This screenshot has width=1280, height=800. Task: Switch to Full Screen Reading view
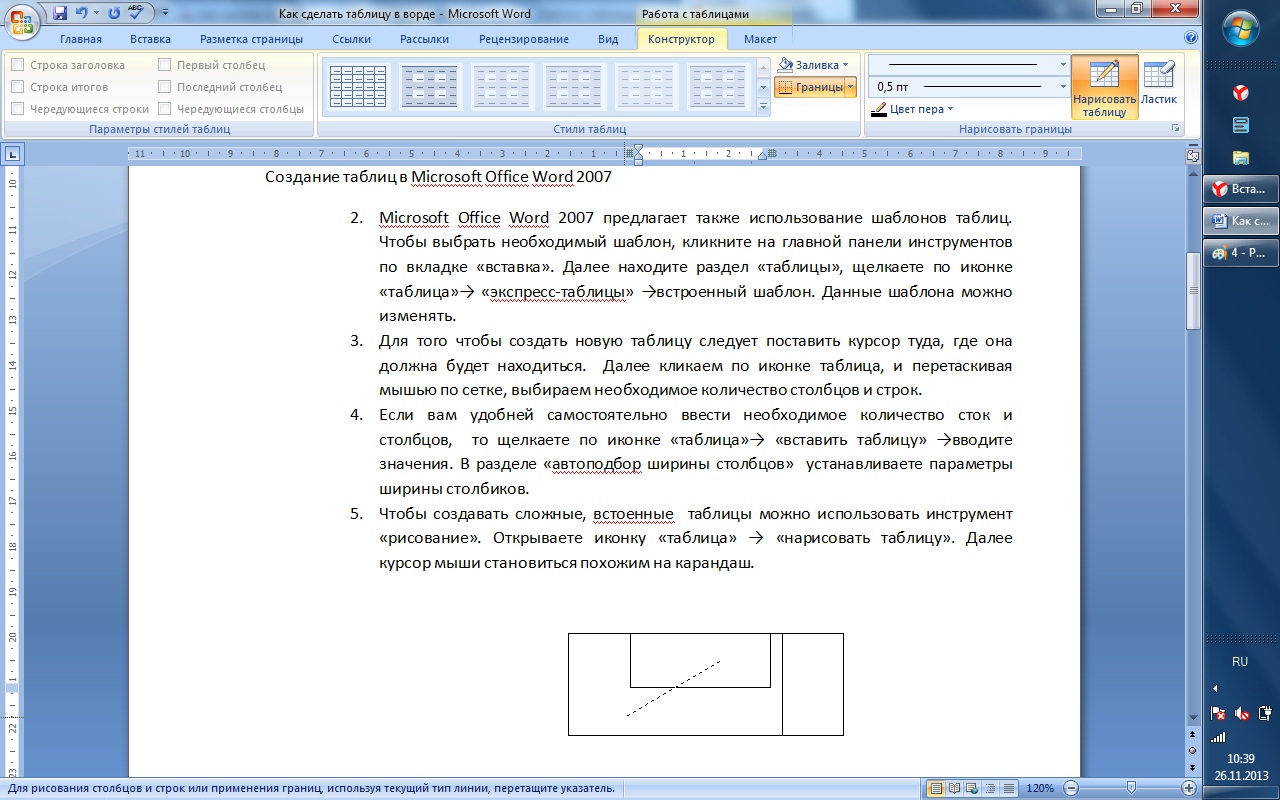point(955,788)
